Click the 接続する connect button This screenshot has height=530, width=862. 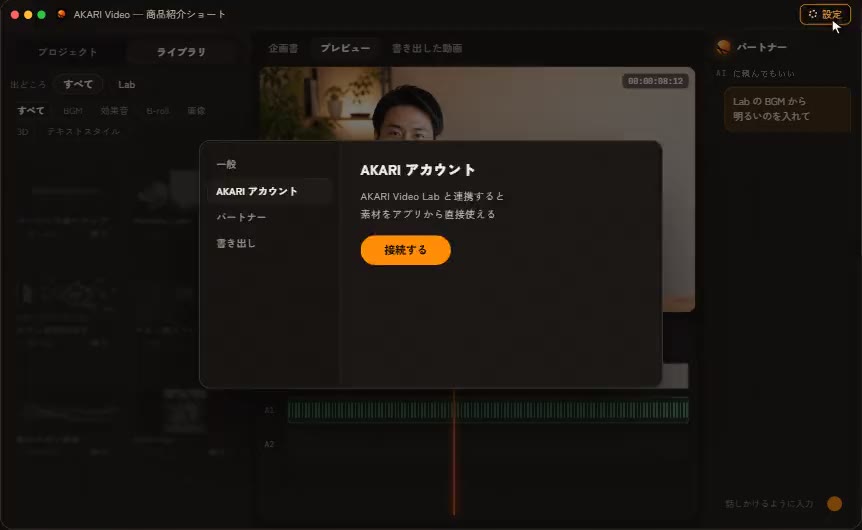tap(406, 250)
